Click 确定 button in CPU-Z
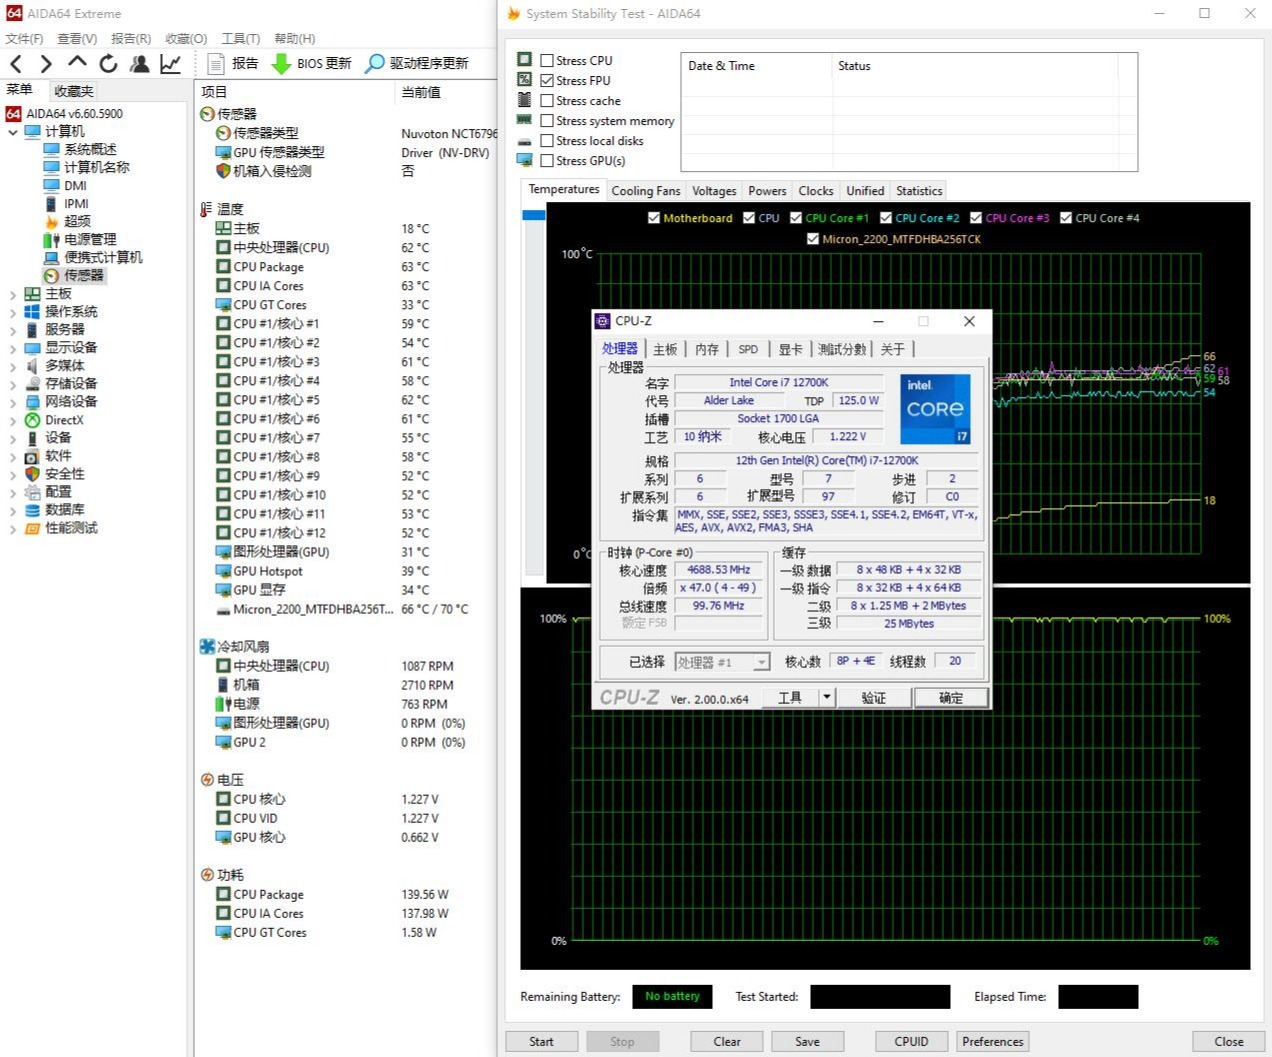This screenshot has height=1057, width=1272. pyautogui.click(x=951, y=697)
